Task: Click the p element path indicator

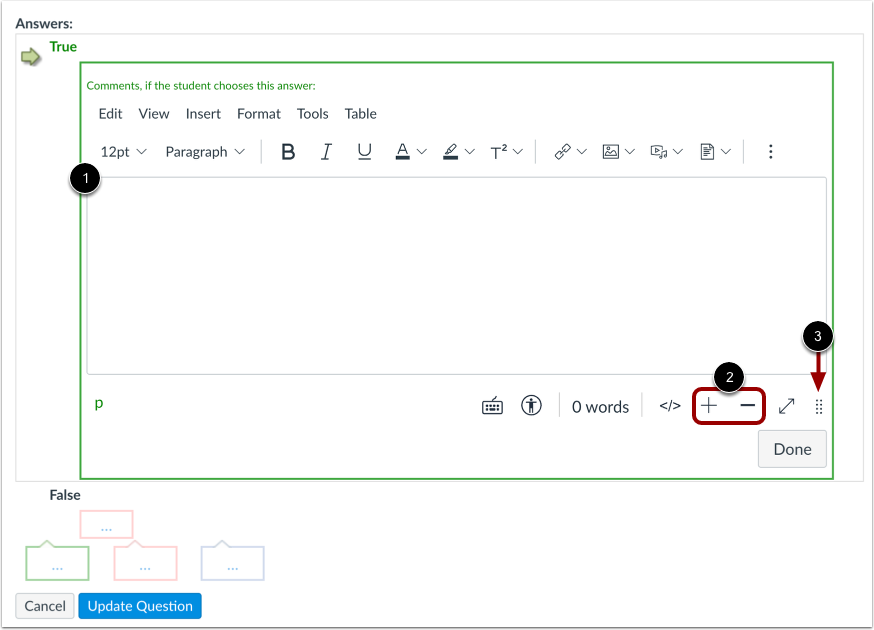Action: (99, 403)
